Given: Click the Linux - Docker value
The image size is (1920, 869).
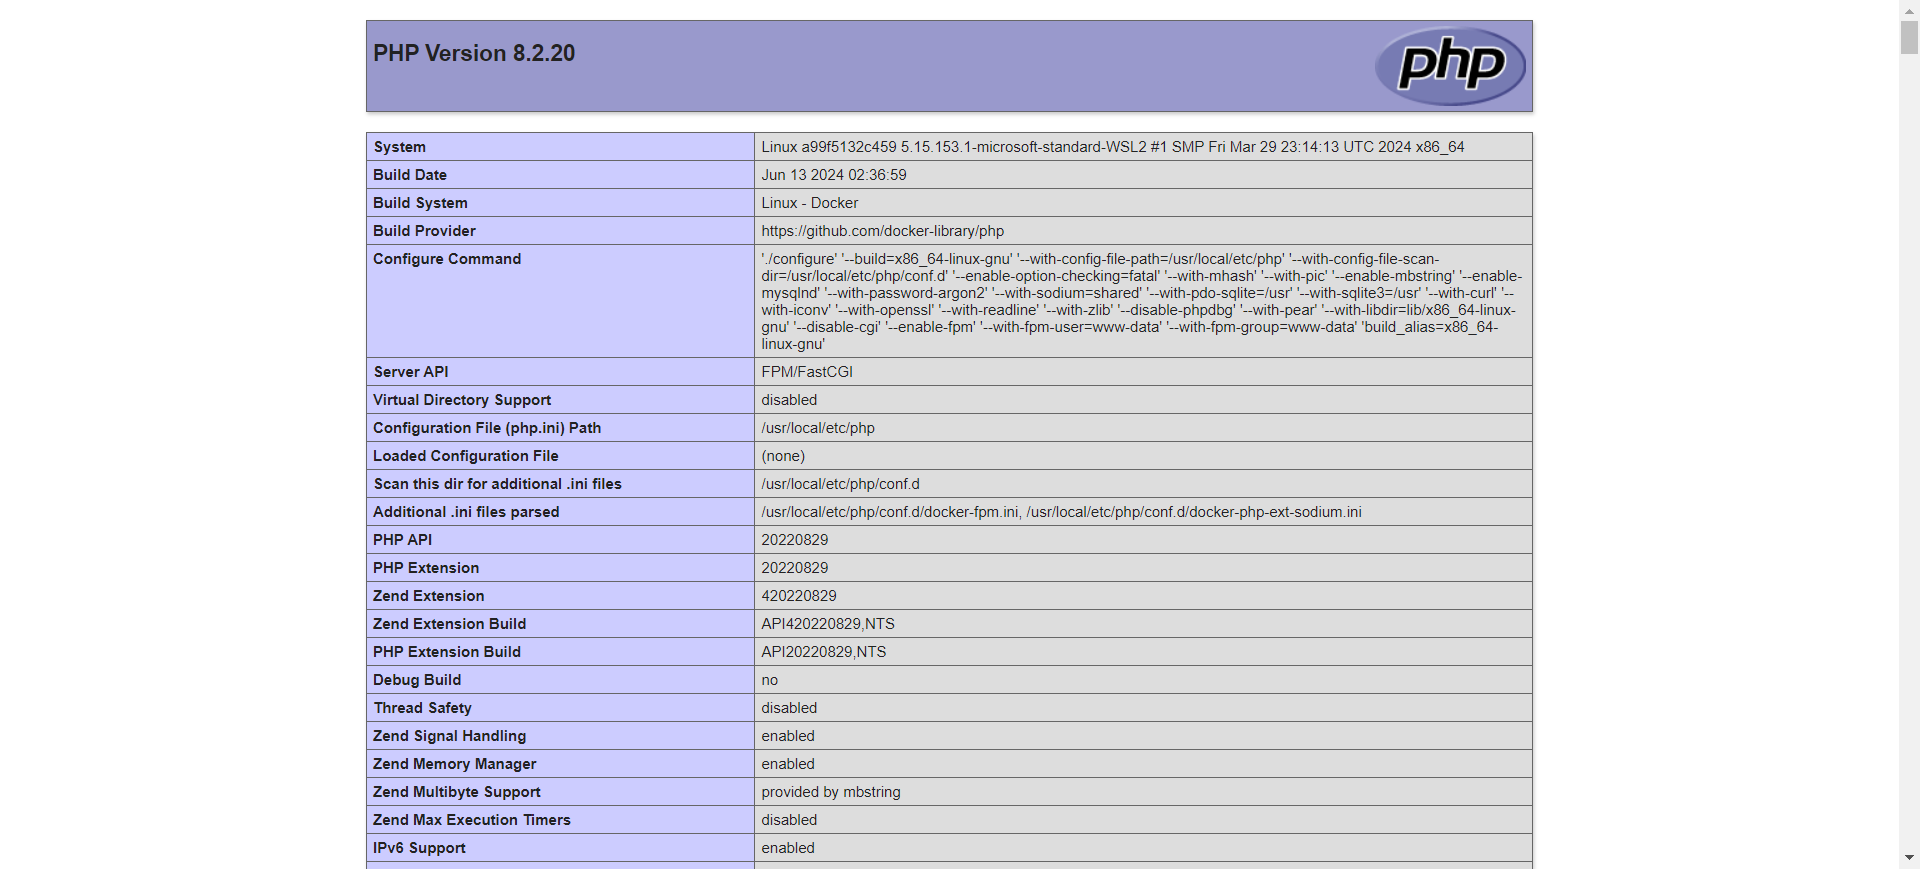Looking at the screenshot, I should coord(810,203).
